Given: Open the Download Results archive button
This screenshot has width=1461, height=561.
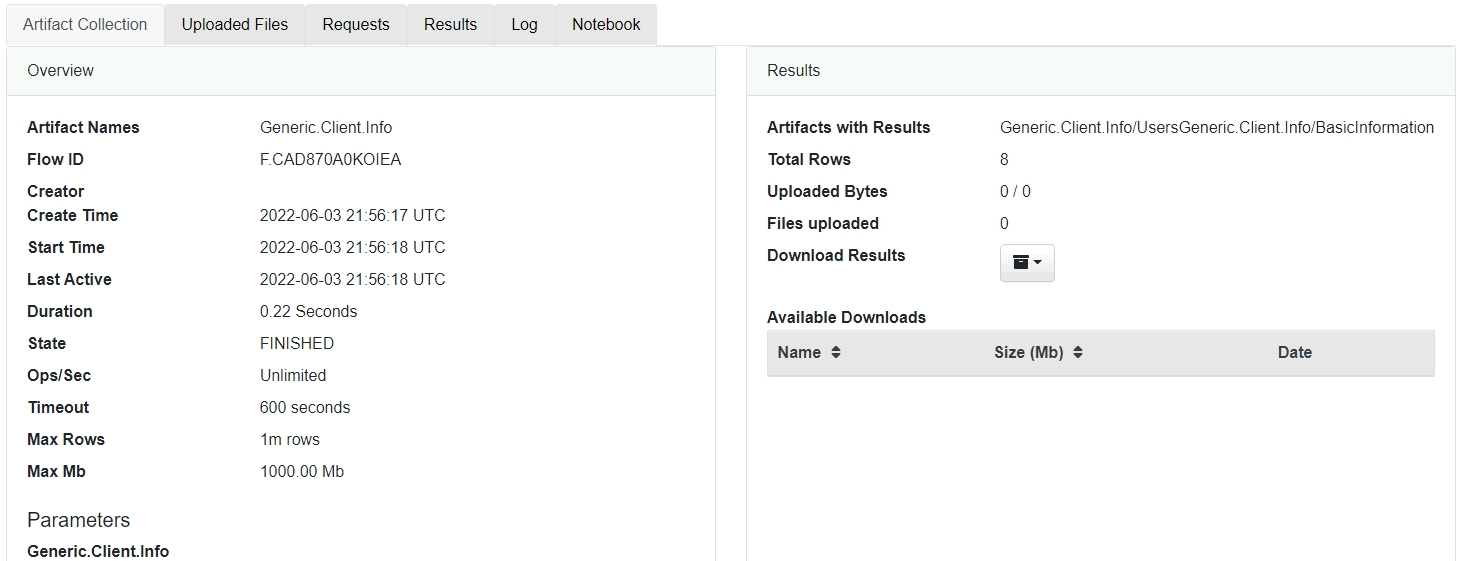Looking at the screenshot, I should (1026, 263).
